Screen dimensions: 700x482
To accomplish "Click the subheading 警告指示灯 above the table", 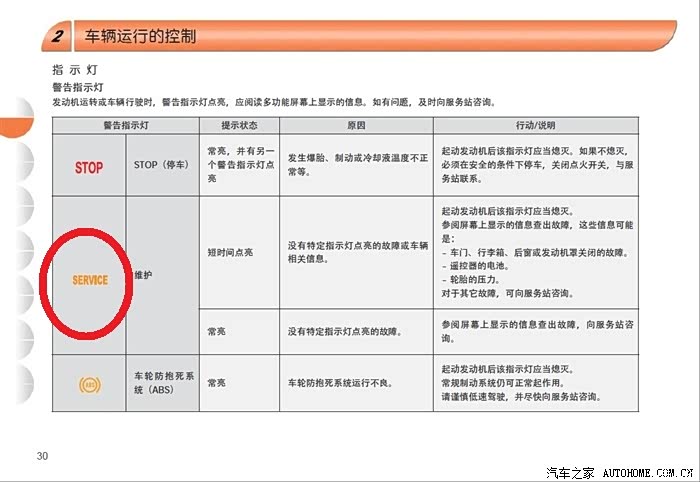I will tap(78, 87).
